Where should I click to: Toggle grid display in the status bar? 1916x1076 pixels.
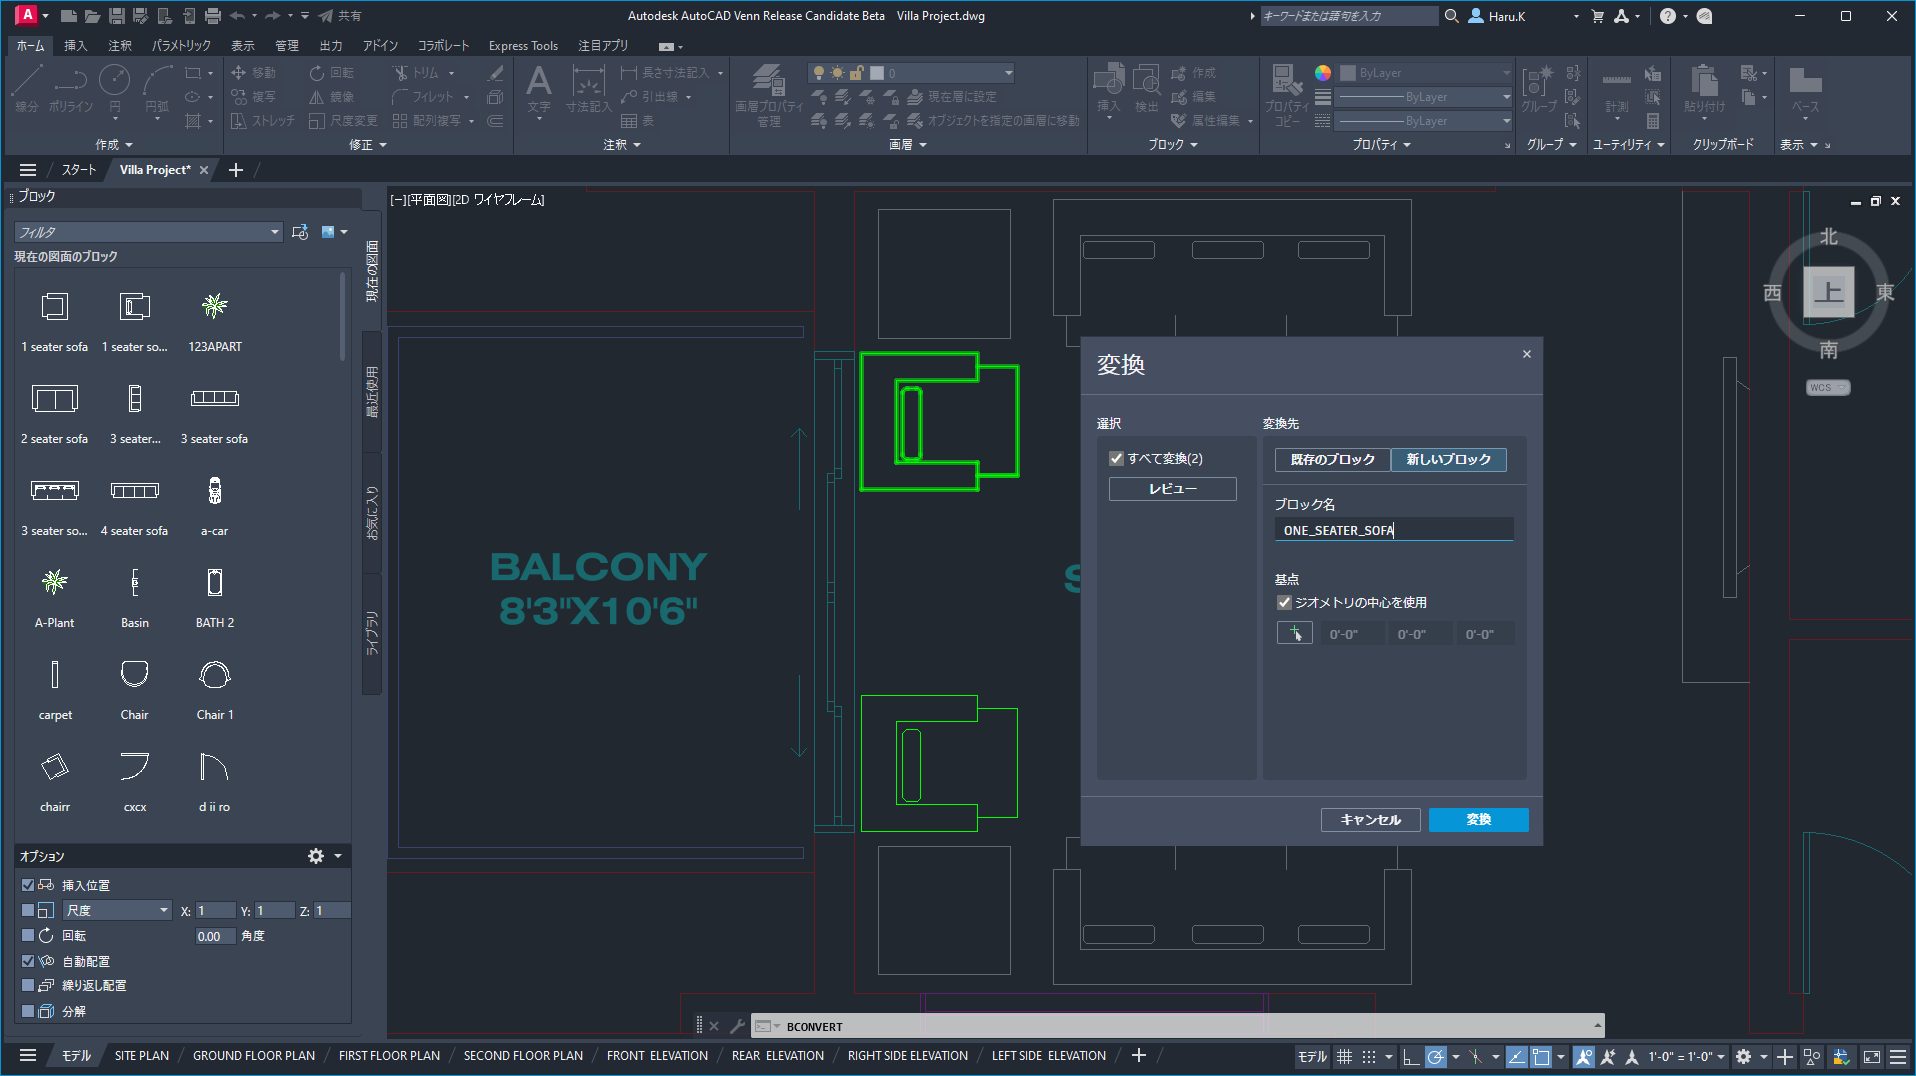click(x=1343, y=1056)
